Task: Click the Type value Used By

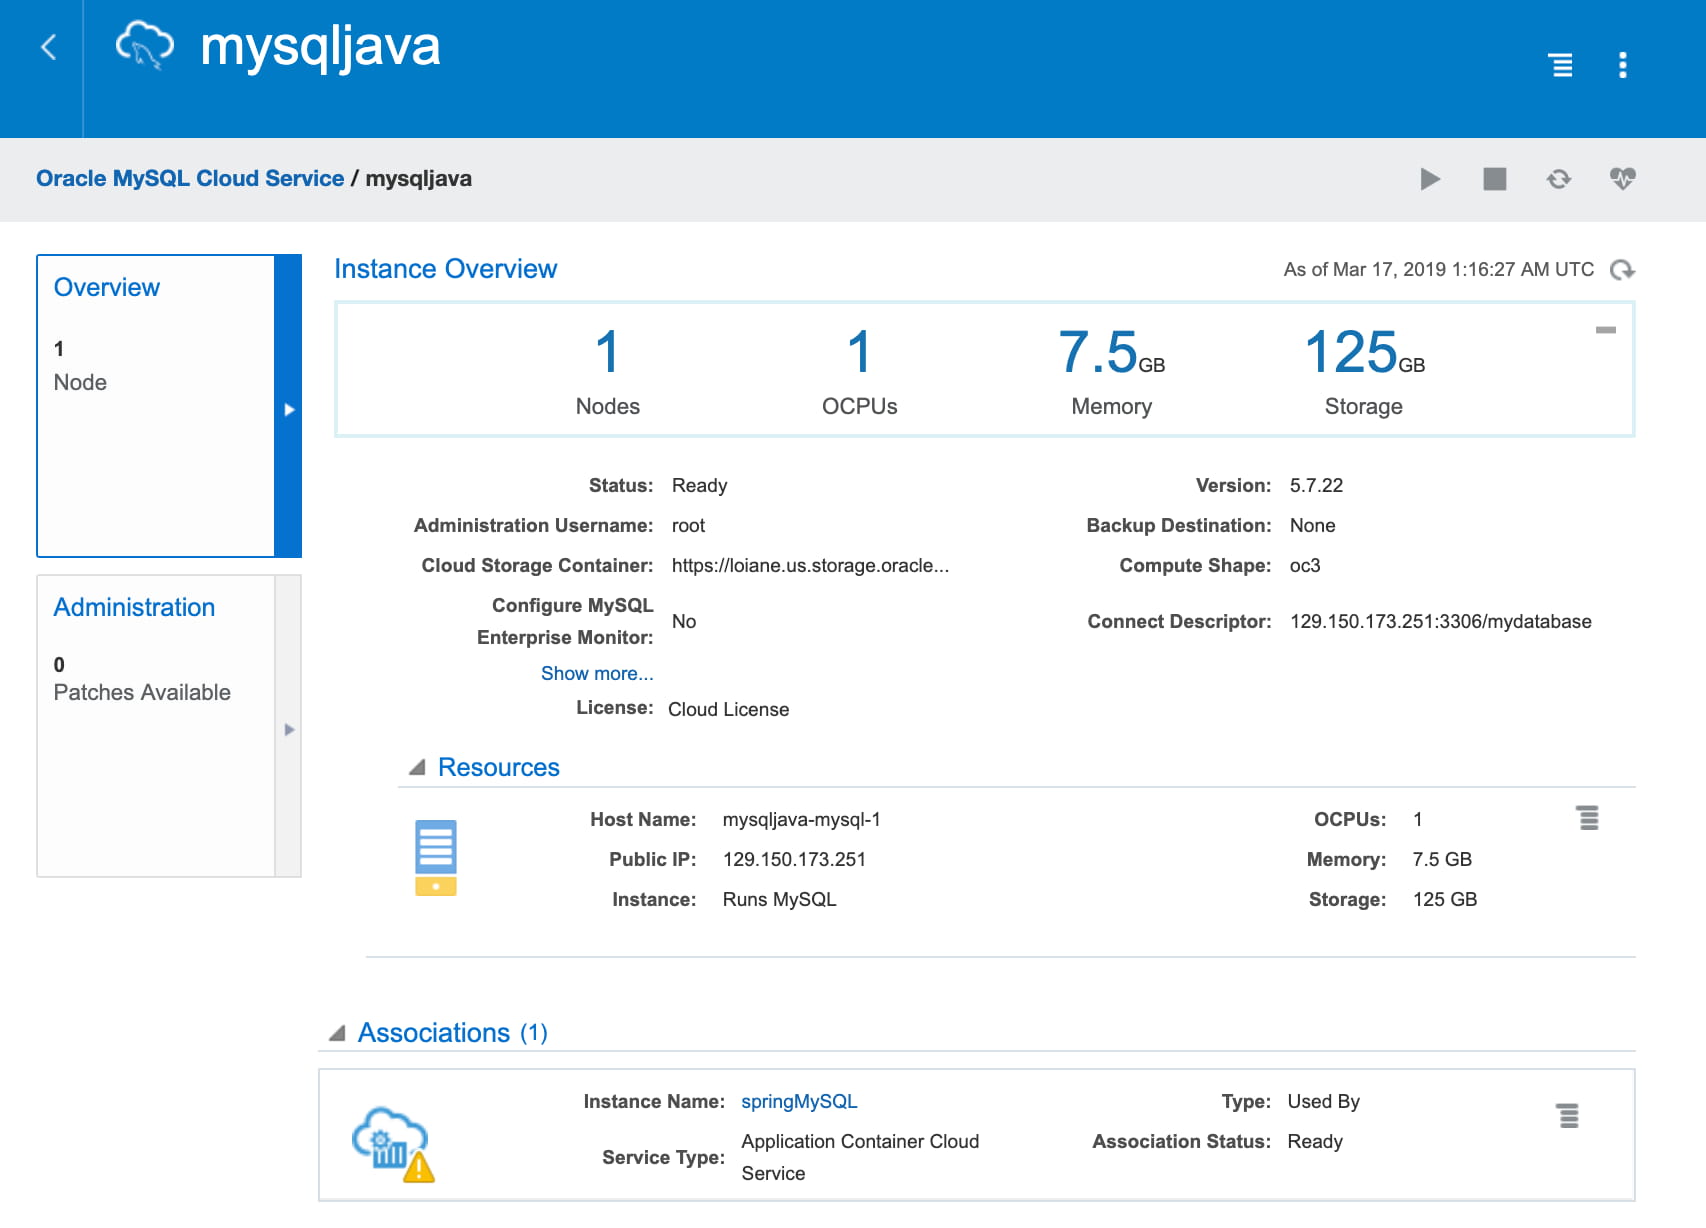Action: (x=1323, y=1102)
